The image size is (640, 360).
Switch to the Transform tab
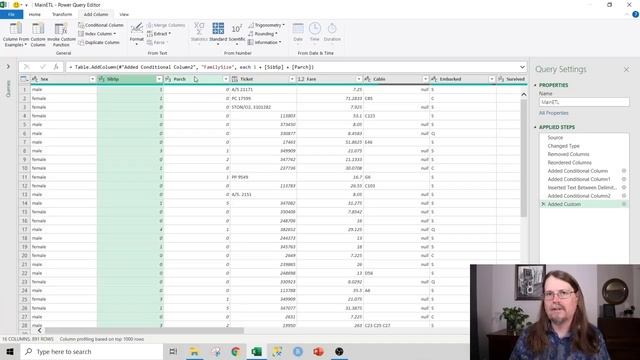coord(62,14)
